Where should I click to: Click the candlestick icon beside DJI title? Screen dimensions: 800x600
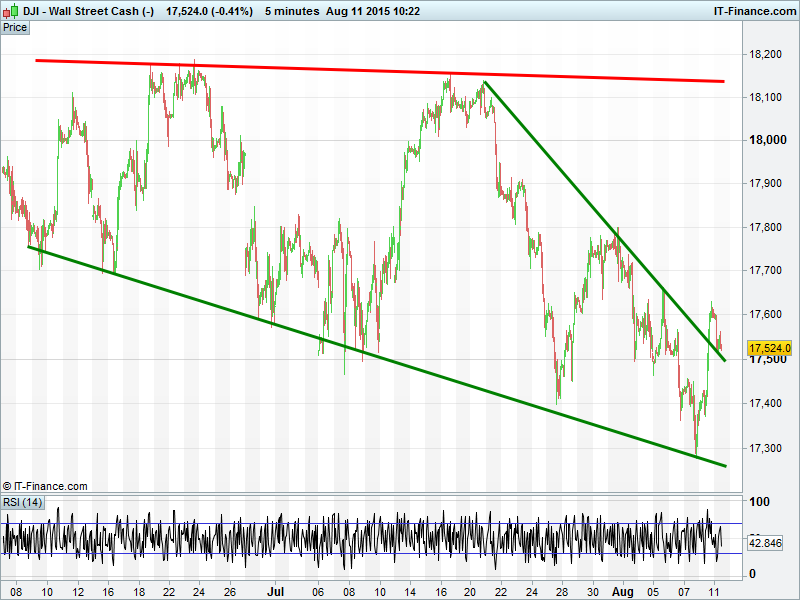(x=11, y=11)
